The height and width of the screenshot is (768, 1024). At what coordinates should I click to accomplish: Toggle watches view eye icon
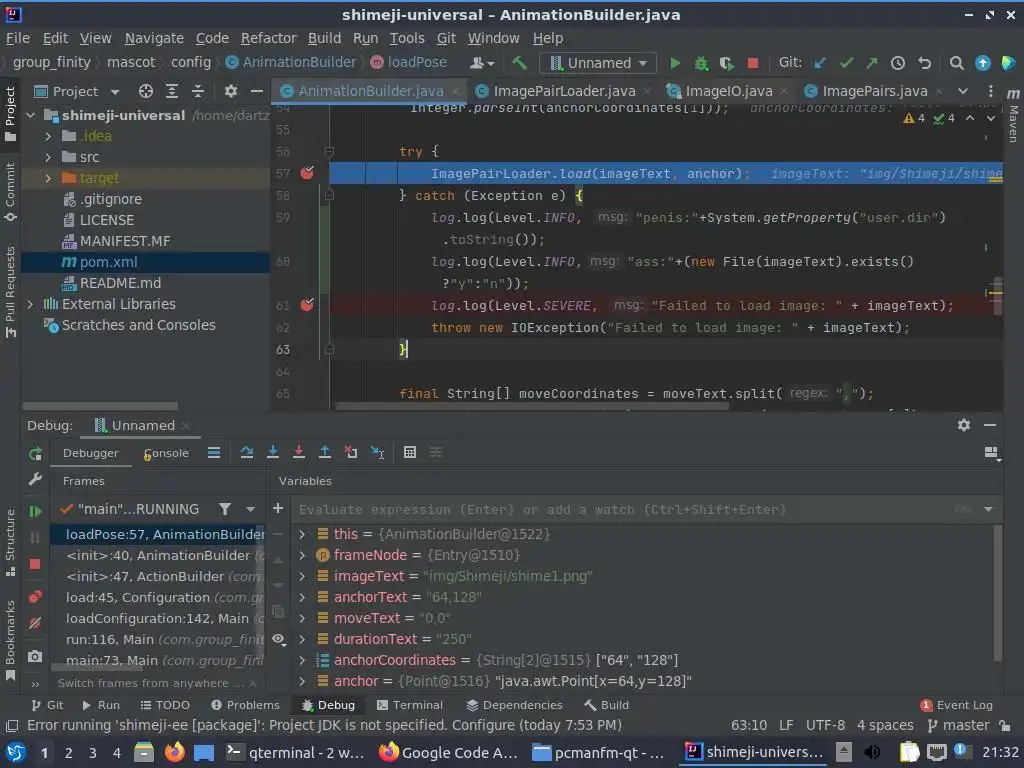278,639
